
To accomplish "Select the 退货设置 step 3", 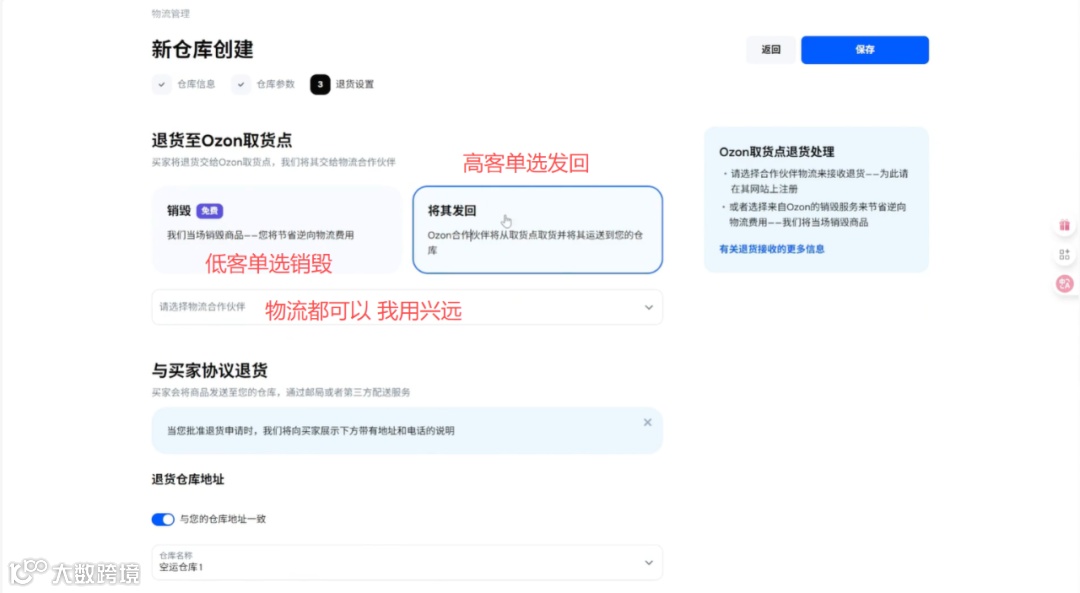I will point(342,84).
